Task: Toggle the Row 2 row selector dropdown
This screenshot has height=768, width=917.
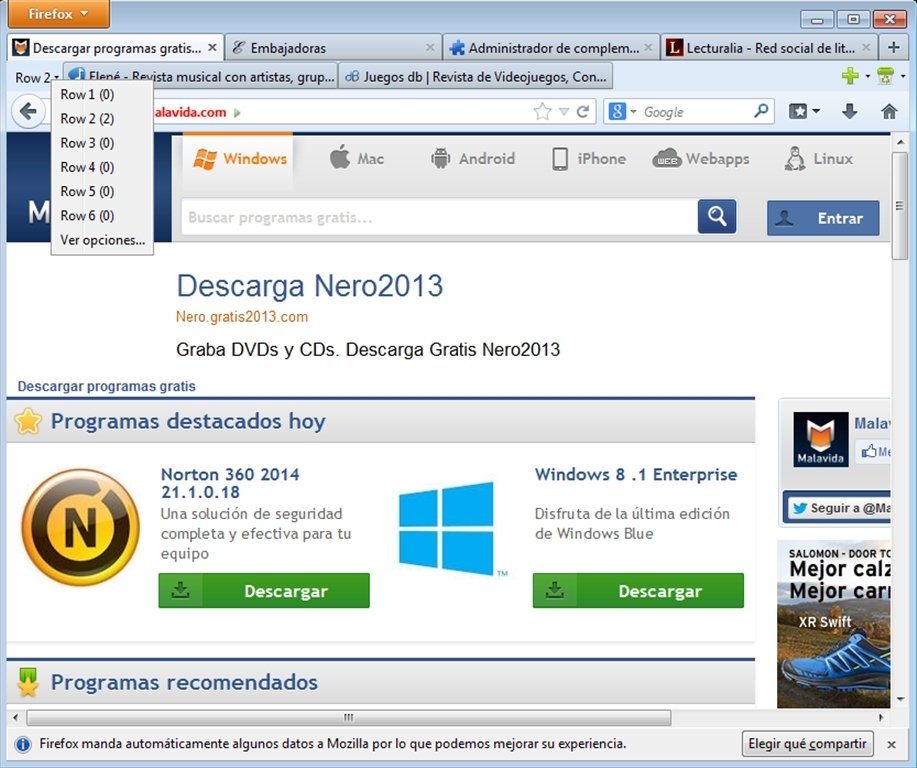Action: (x=36, y=77)
